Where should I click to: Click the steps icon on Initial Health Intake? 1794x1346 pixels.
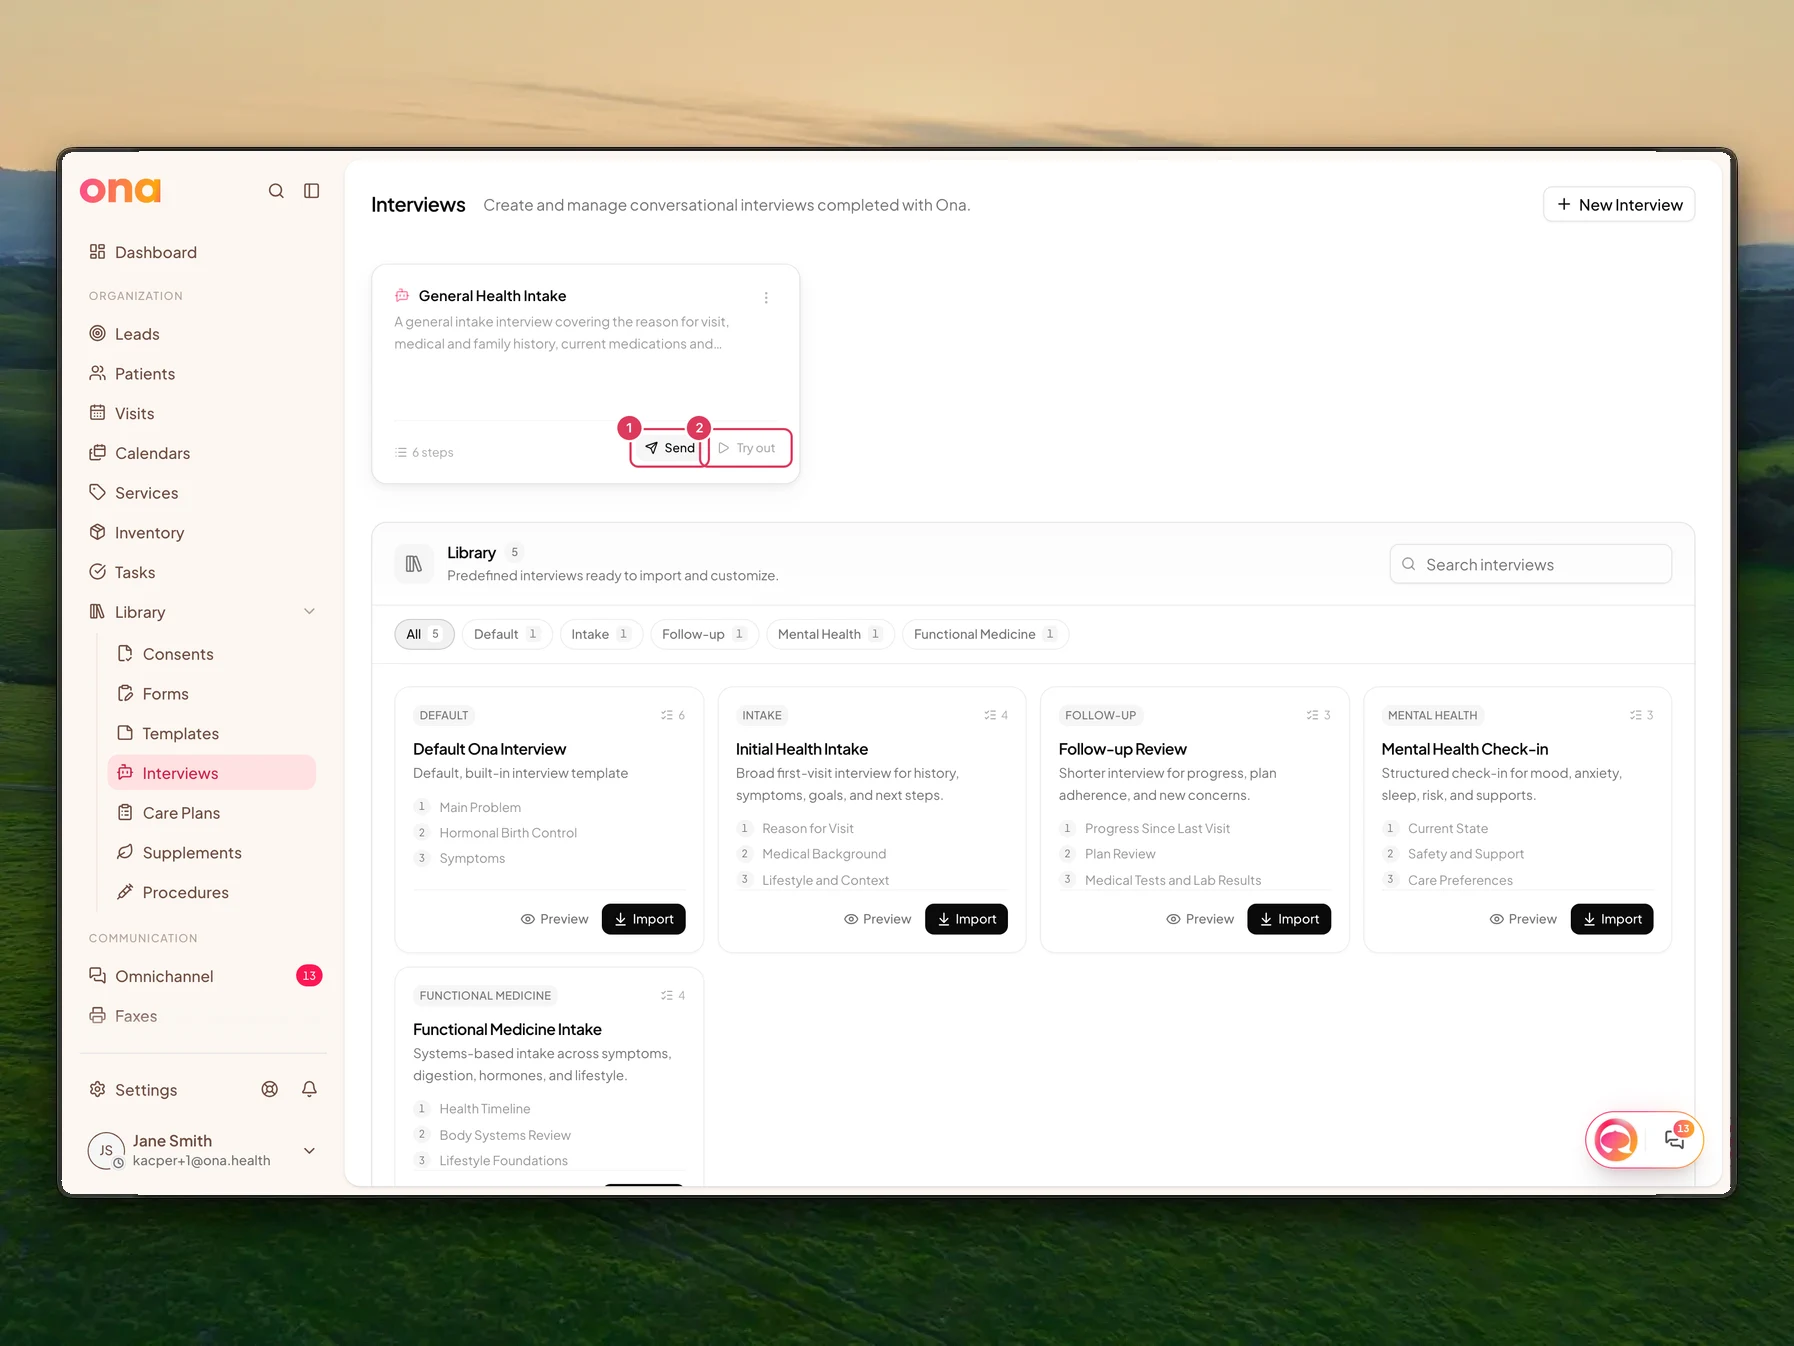pos(990,716)
